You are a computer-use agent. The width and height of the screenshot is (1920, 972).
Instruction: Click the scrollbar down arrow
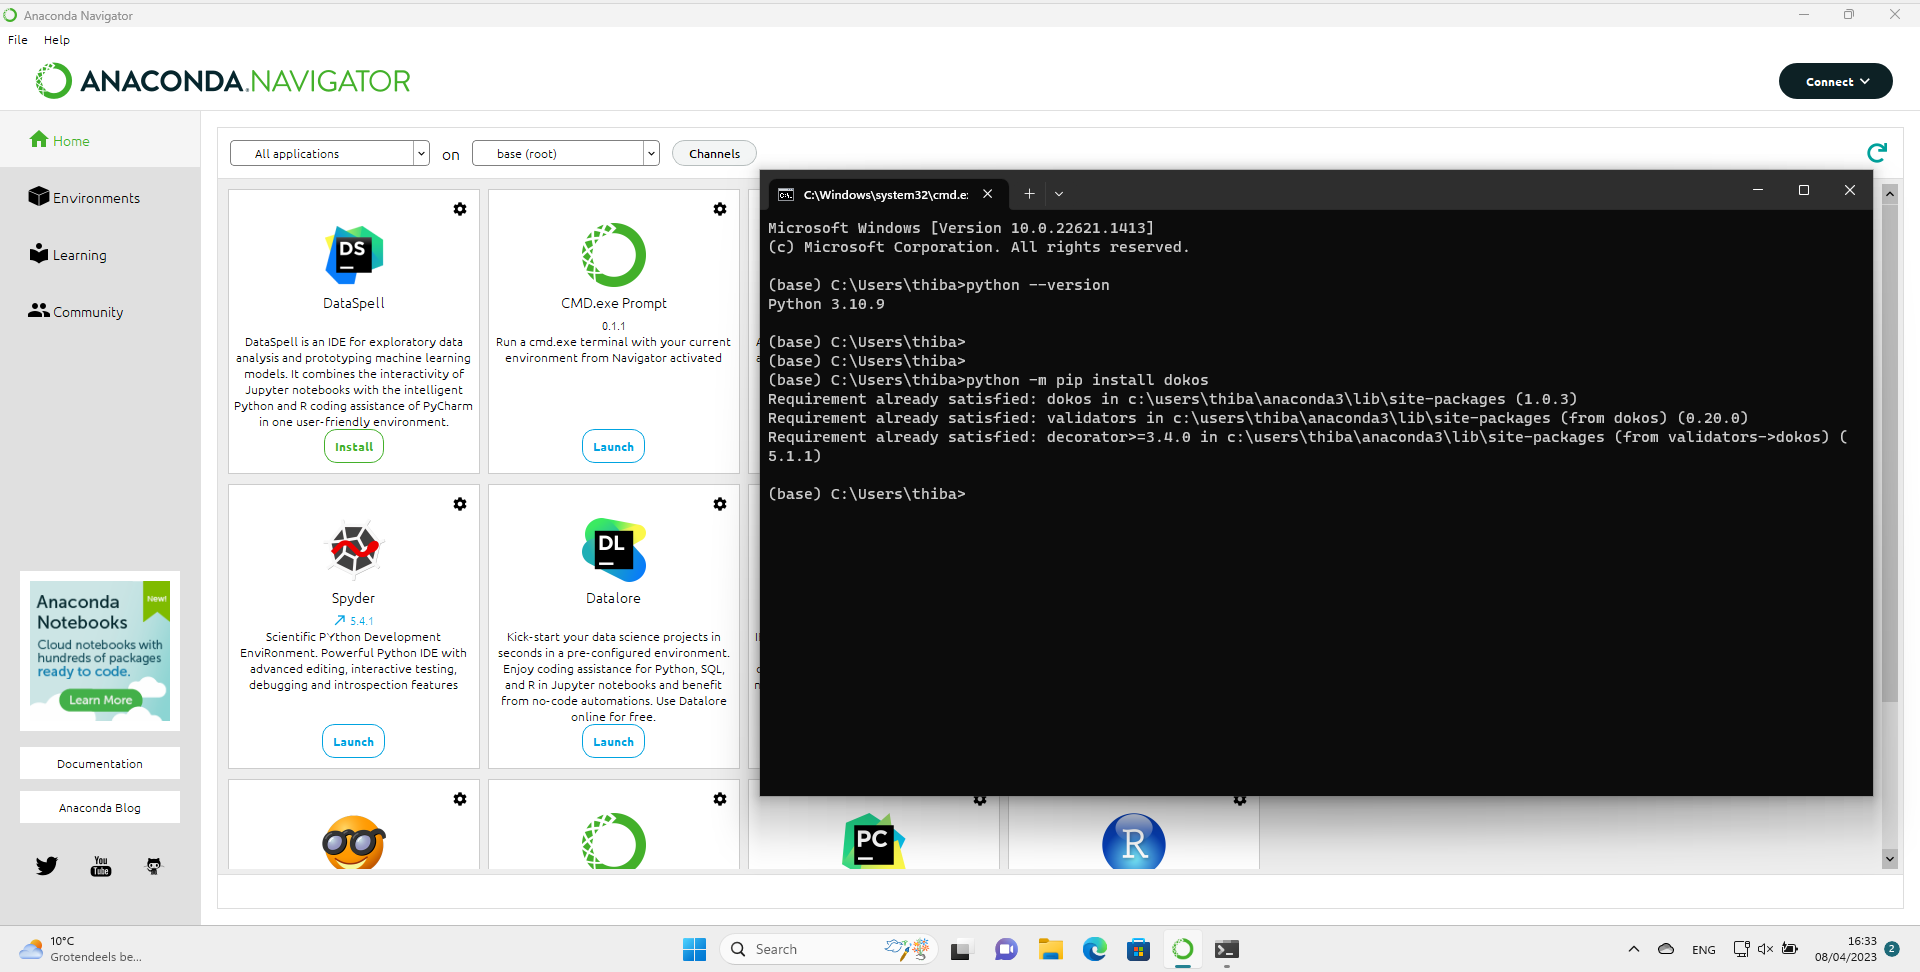1889,858
